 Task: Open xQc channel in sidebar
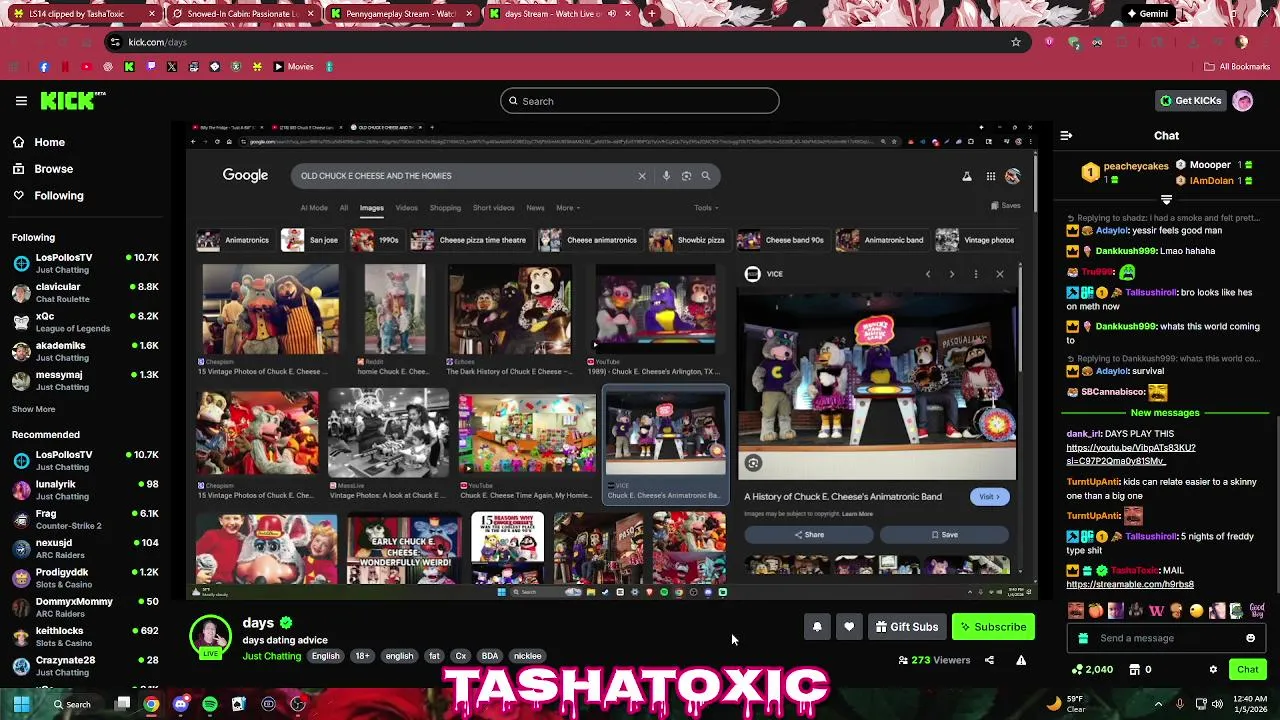(85, 322)
